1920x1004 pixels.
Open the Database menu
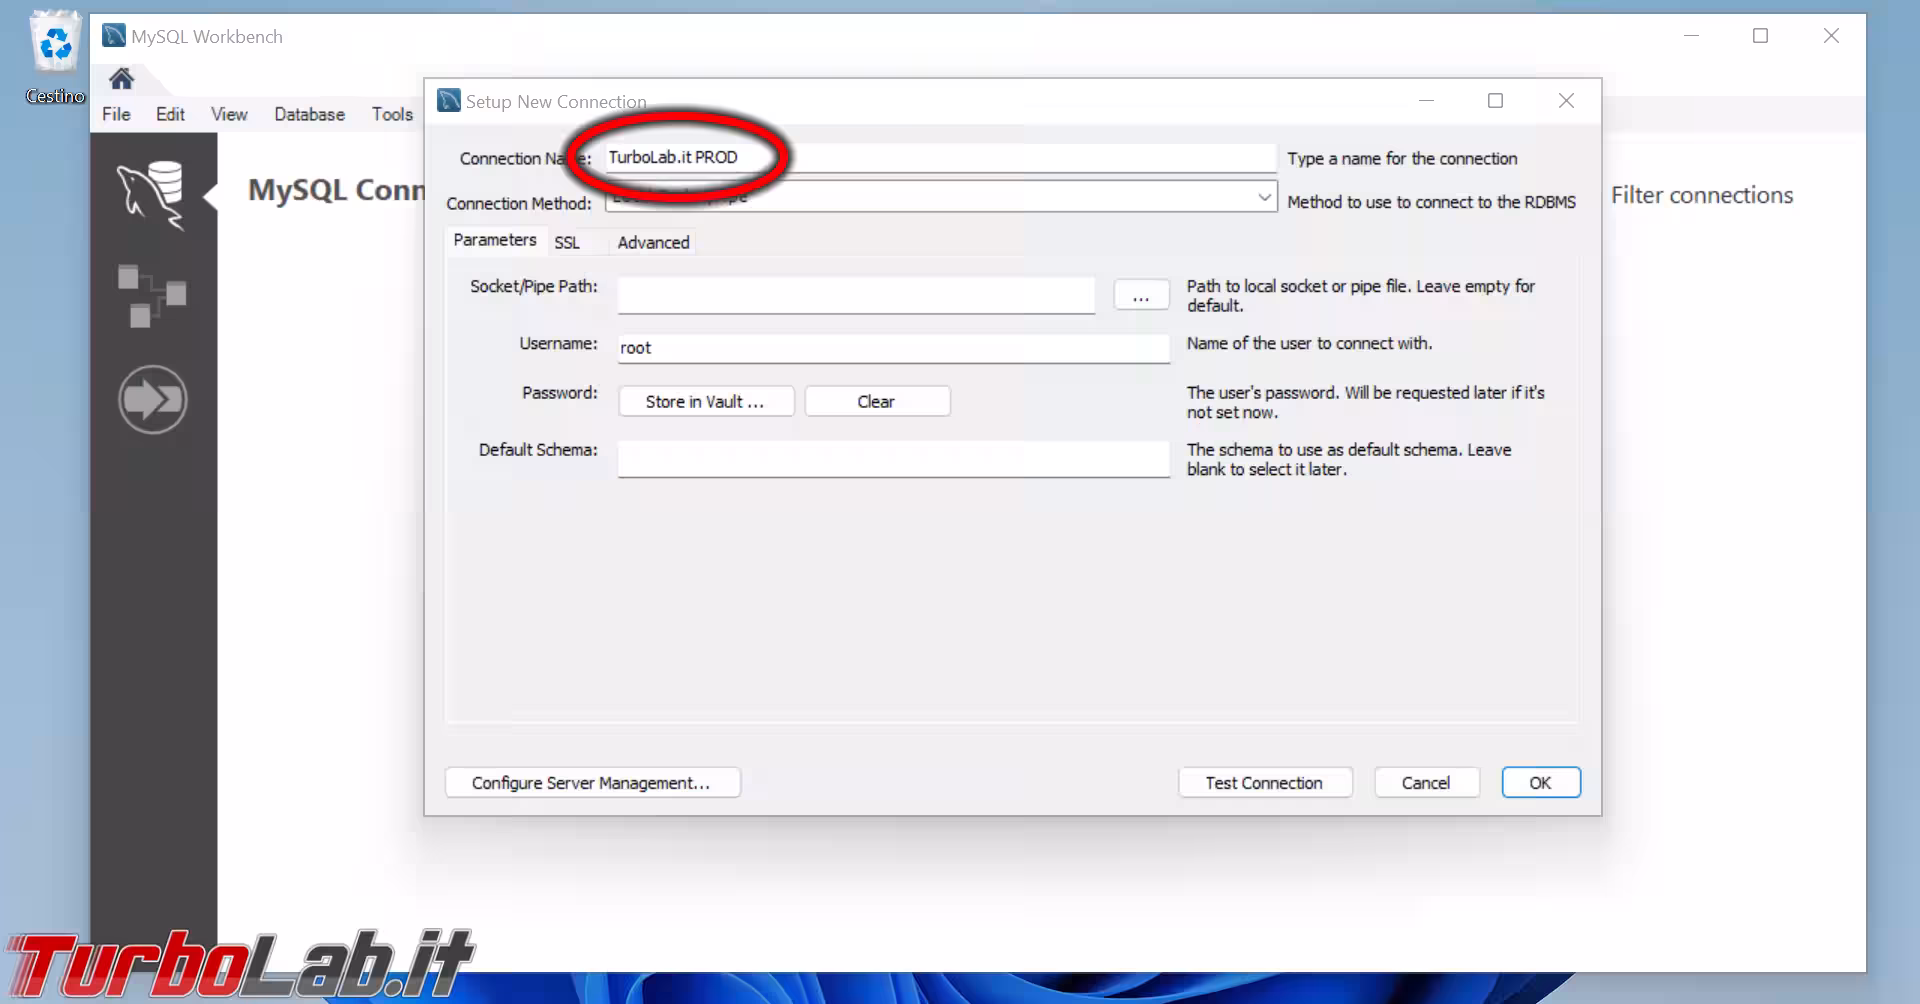pos(309,114)
